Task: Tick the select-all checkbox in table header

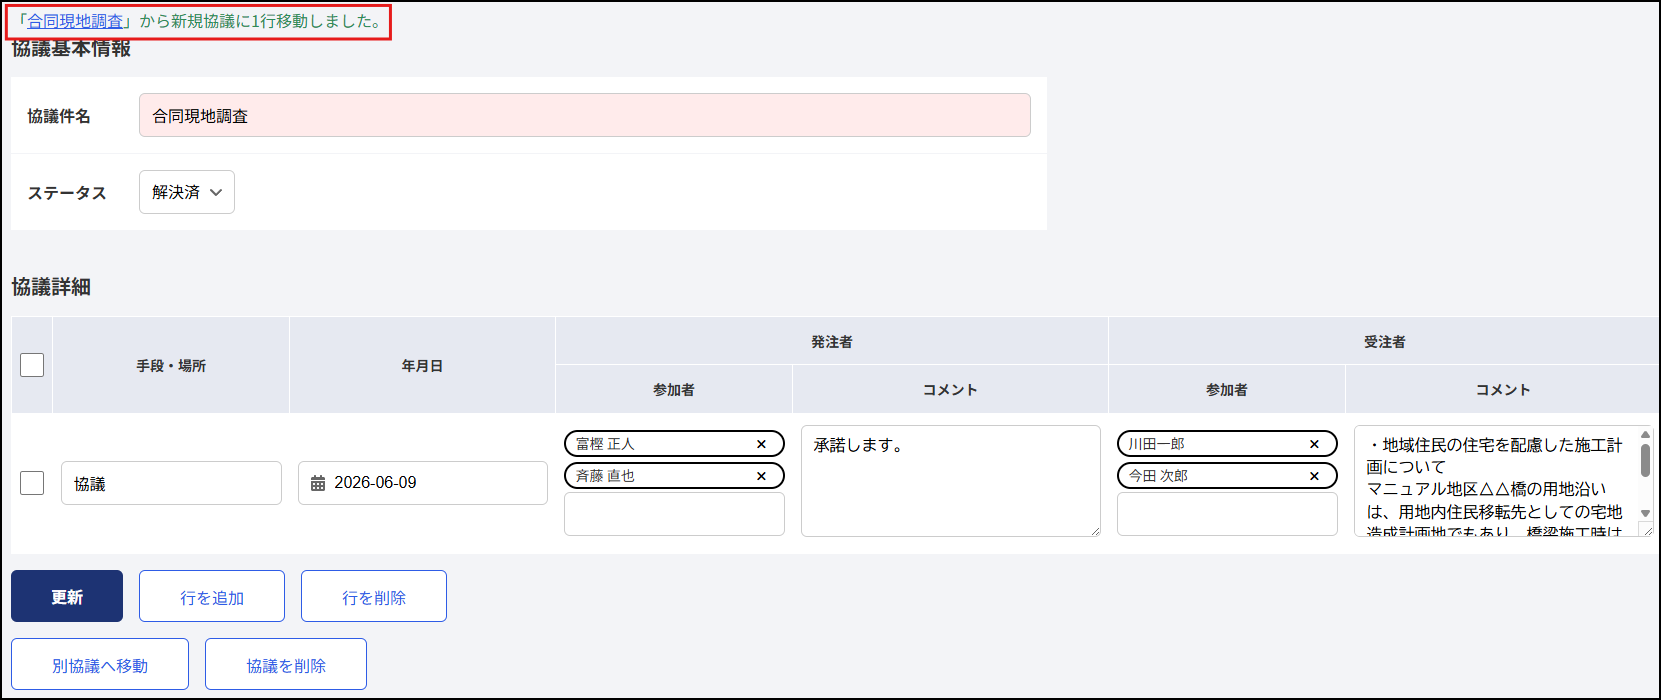Action: [32, 365]
